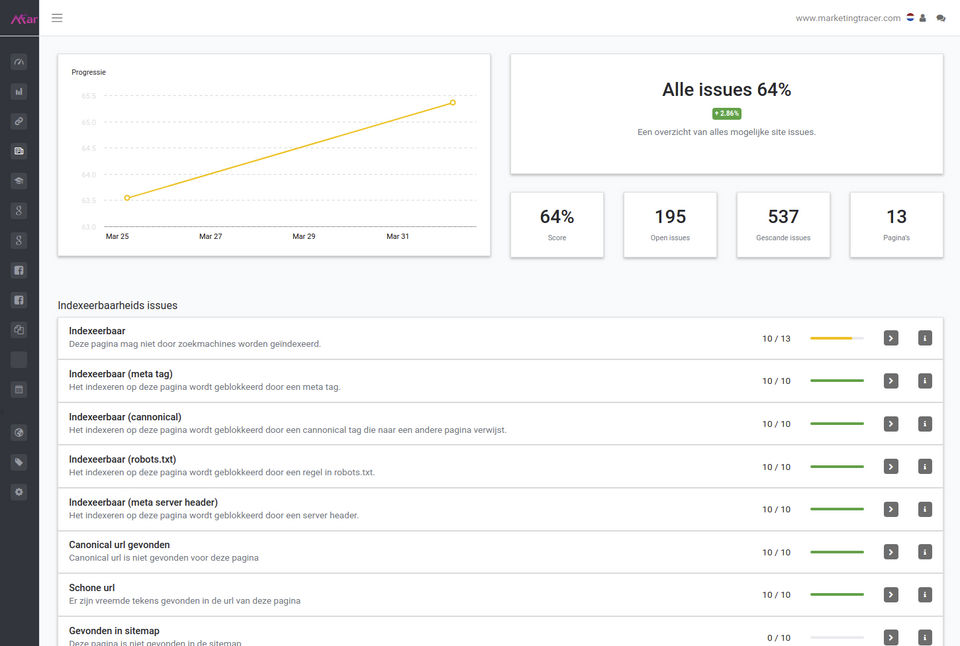Open the dashboard gauge icon in sidebar

tap(19, 62)
